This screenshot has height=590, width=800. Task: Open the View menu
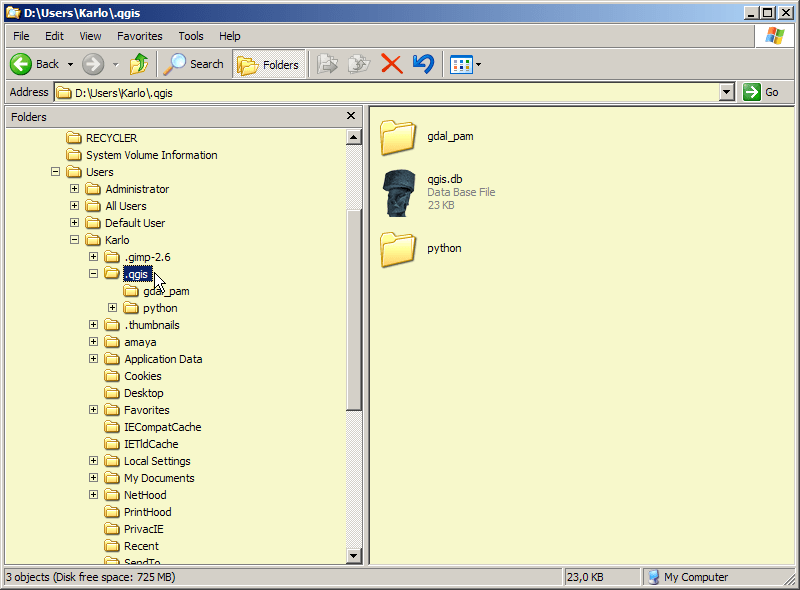click(90, 36)
